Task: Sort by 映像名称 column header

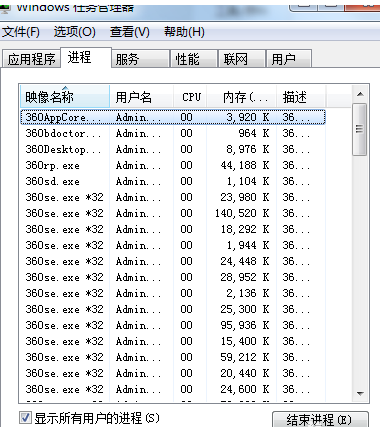Action: tap(65, 97)
